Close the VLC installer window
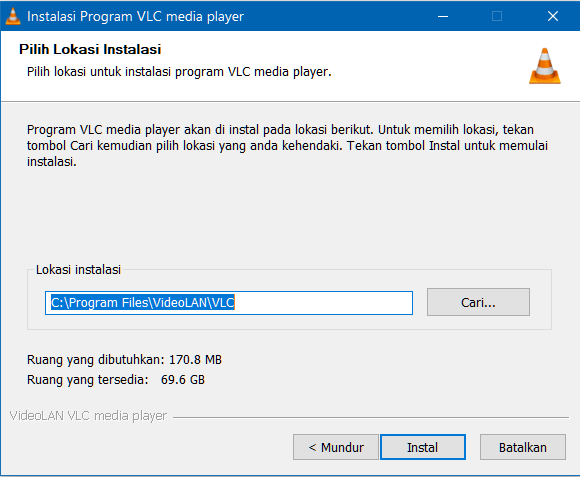The image size is (580, 477). coord(553,16)
